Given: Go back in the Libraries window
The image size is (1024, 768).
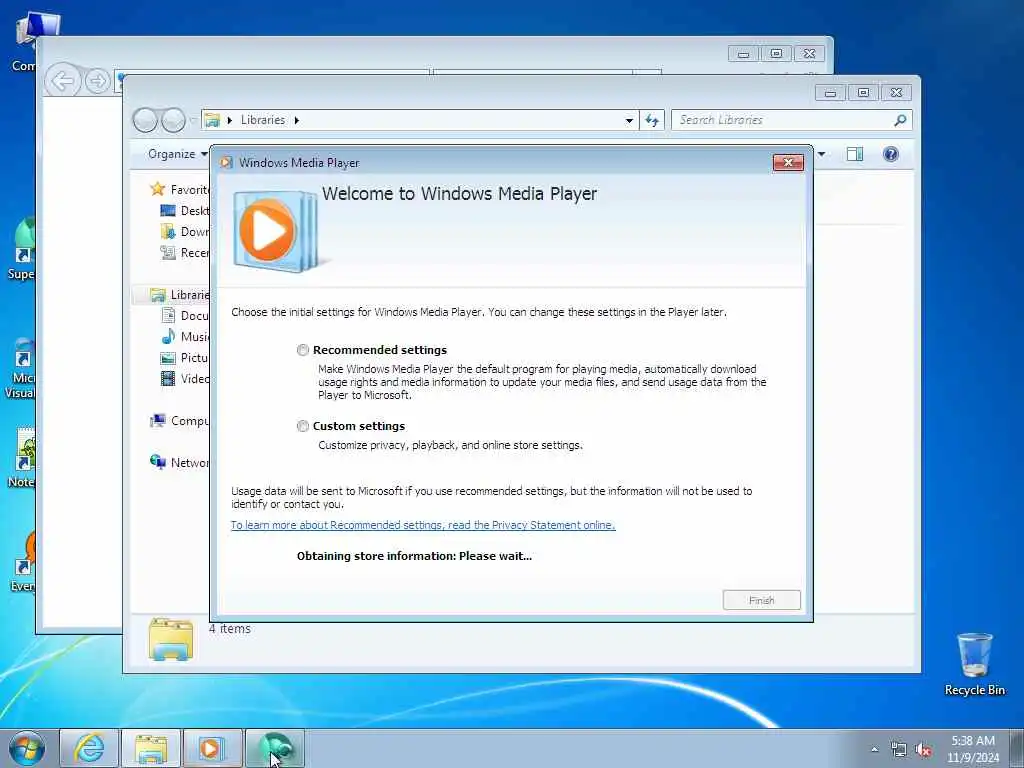Looking at the screenshot, I should (x=146, y=120).
